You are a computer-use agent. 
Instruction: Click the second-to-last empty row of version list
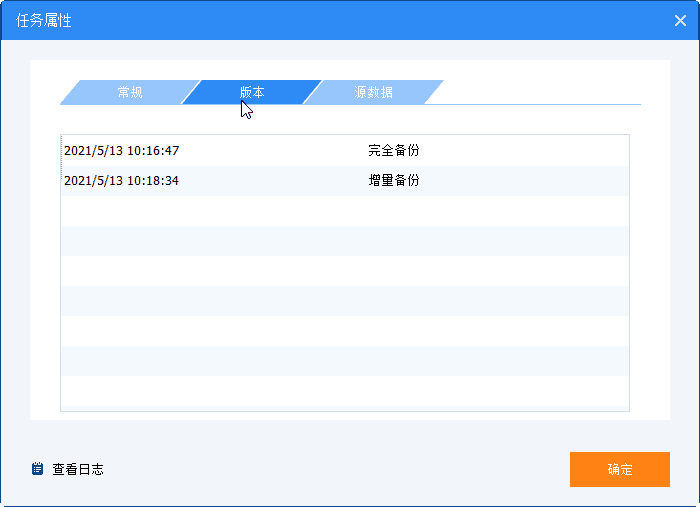click(345, 361)
